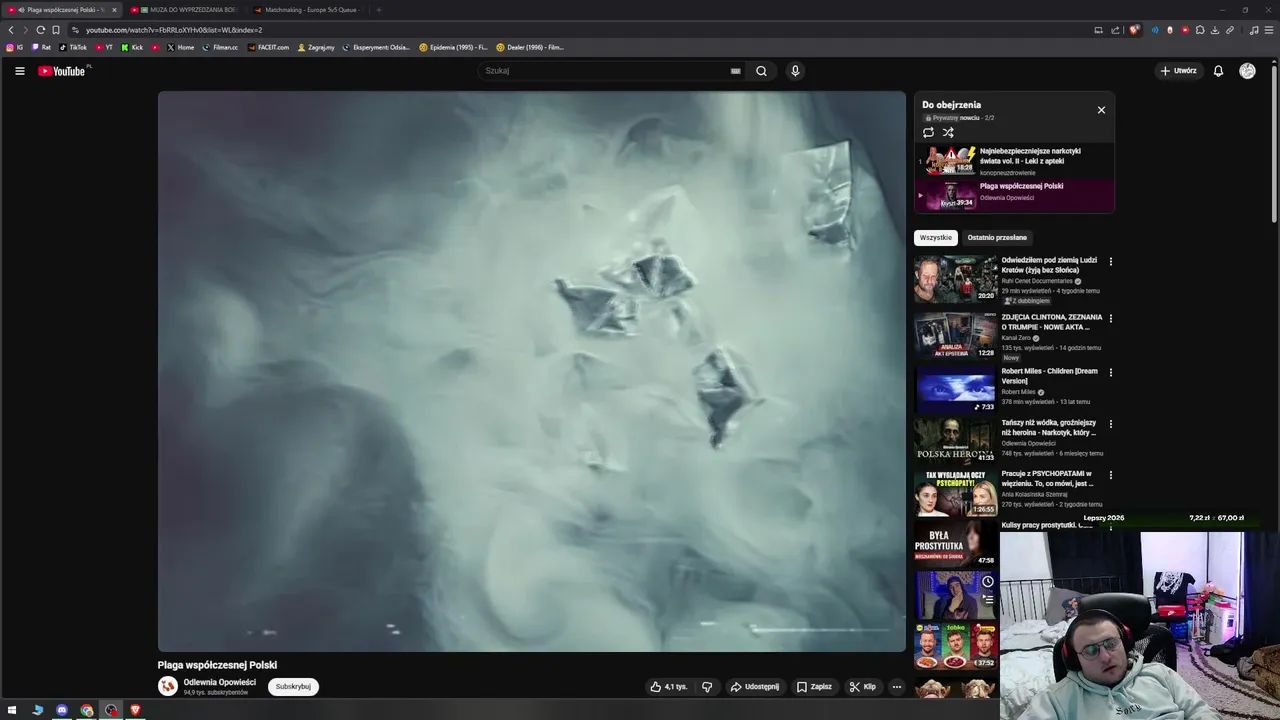Open playlist item Plaga współczesnej Polski
This screenshot has width=1280, height=720.
(1014, 195)
